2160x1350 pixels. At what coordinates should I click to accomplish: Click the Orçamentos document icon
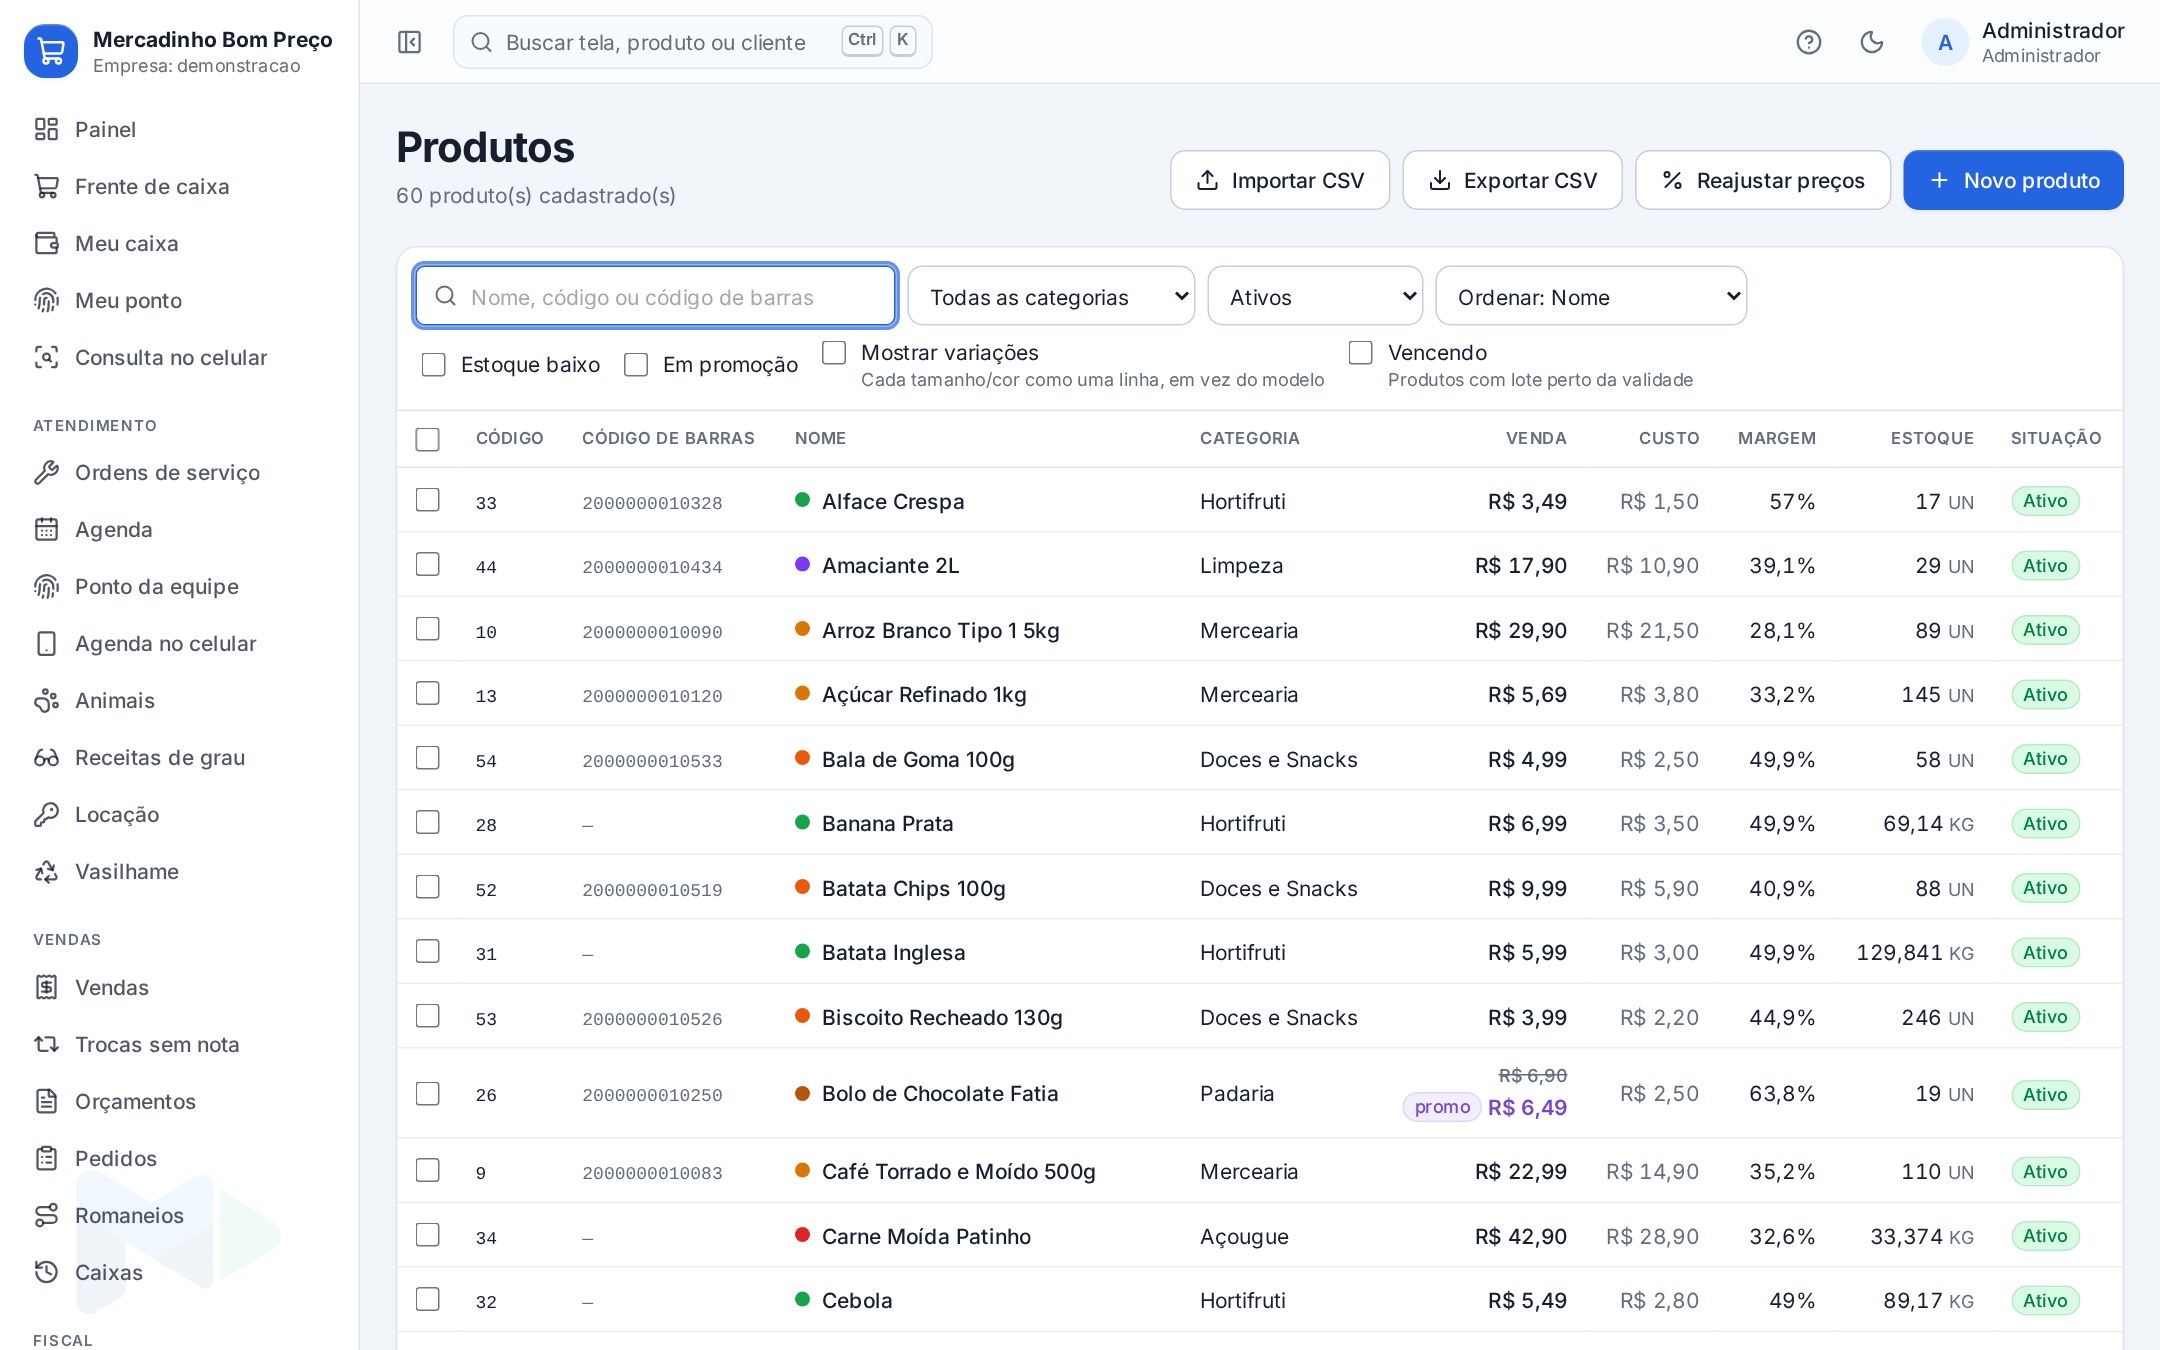coord(46,1101)
